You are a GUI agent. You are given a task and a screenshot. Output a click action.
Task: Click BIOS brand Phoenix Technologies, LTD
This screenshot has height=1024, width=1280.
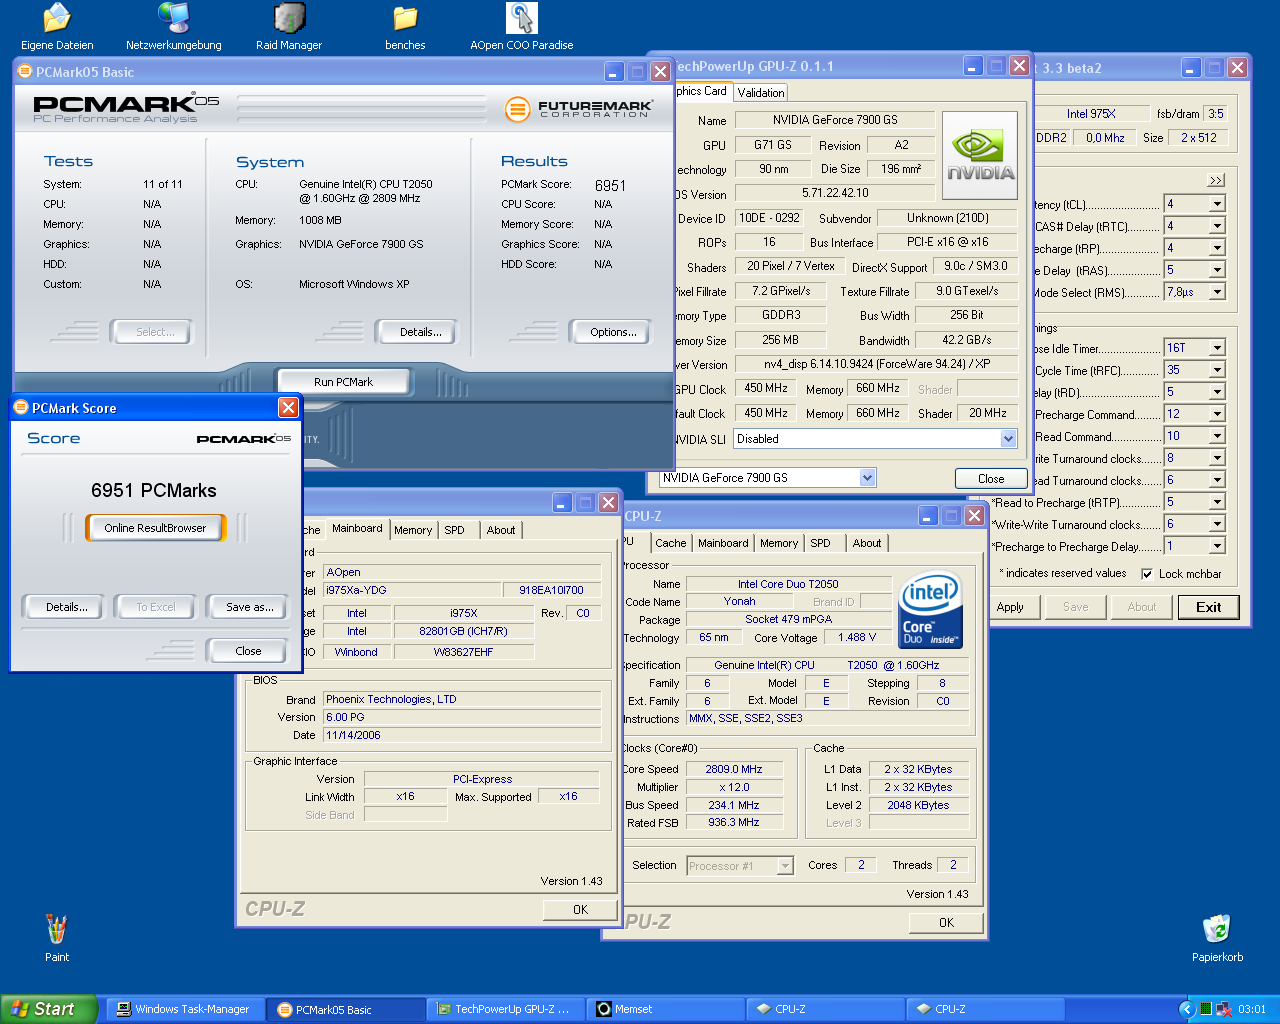click(461, 700)
